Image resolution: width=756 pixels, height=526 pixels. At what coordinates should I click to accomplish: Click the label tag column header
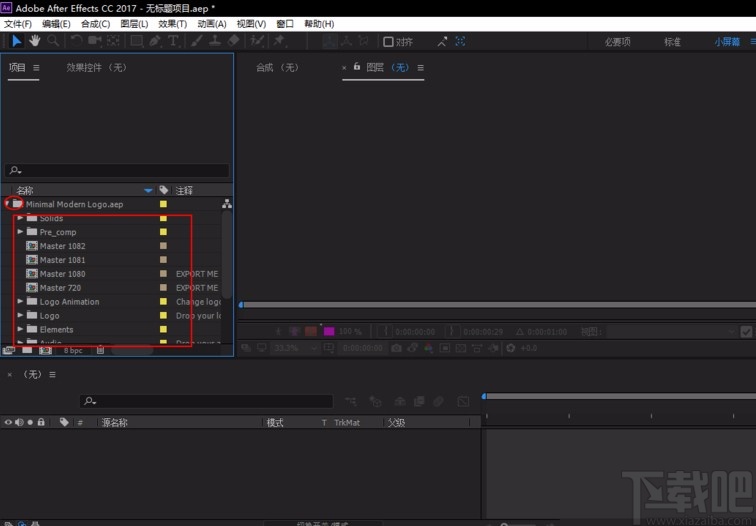pos(164,190)
